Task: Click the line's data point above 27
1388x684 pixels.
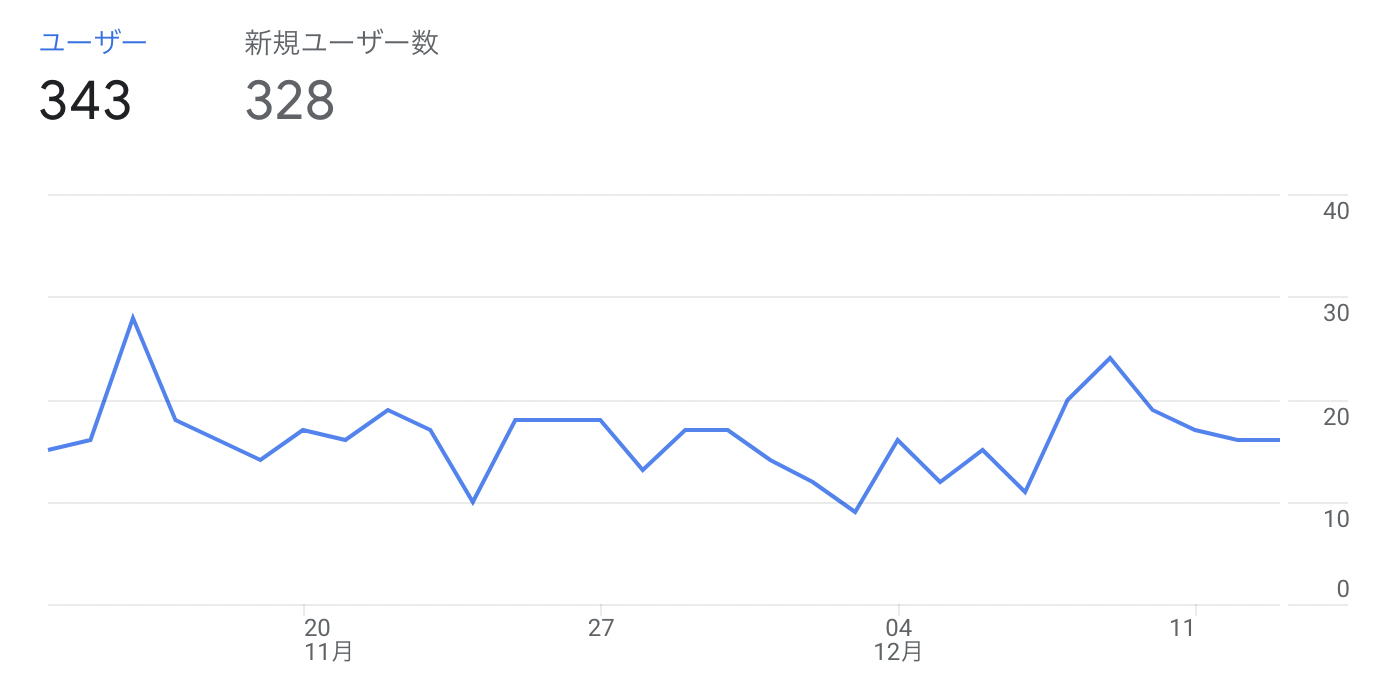Action: [x=600, y=420]
